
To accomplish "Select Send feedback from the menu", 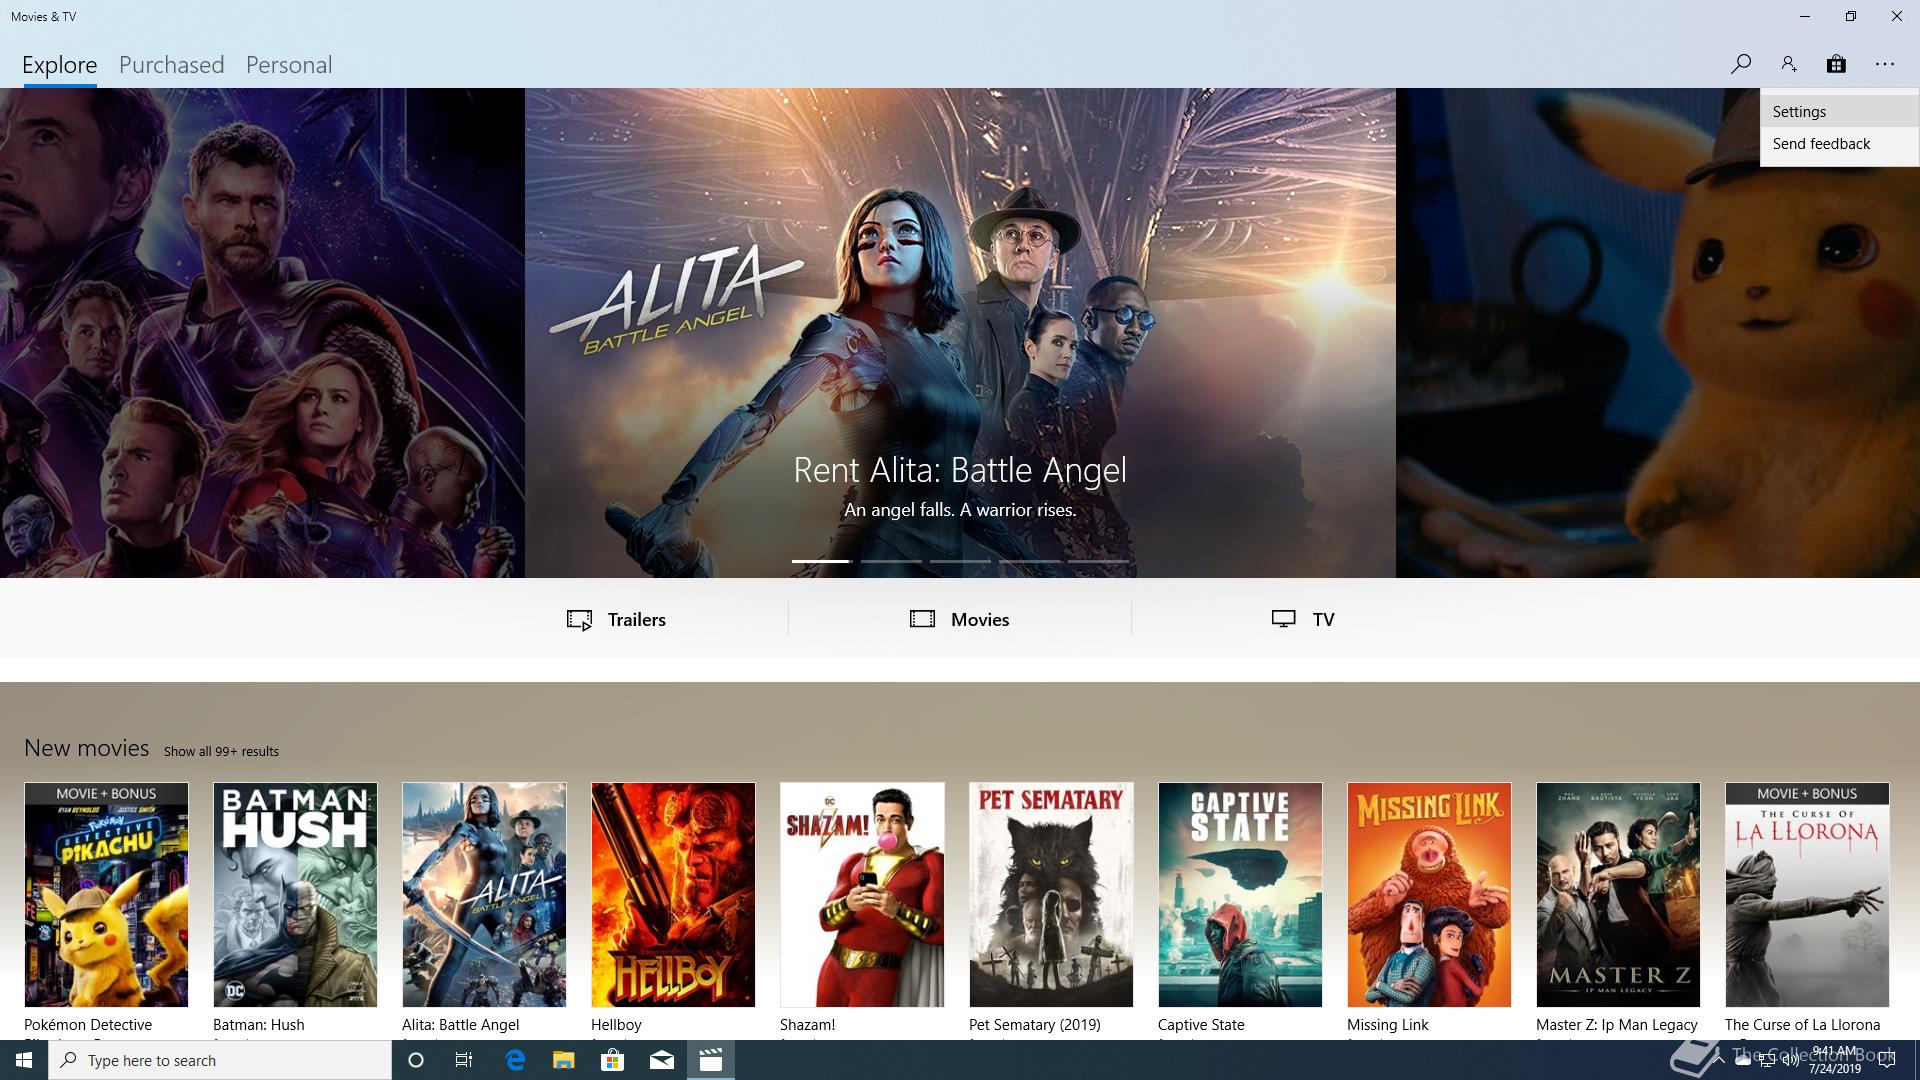I will tap(1839, 144).
